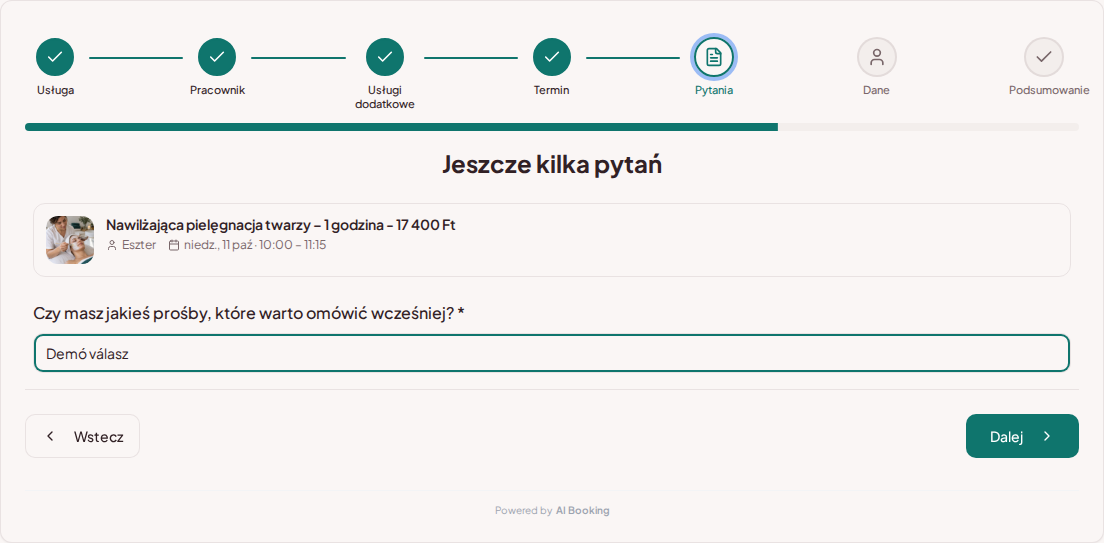Select the Usługi dodatkowe step checkmark
Screen dimensions: 1104x543
[384, 57]
